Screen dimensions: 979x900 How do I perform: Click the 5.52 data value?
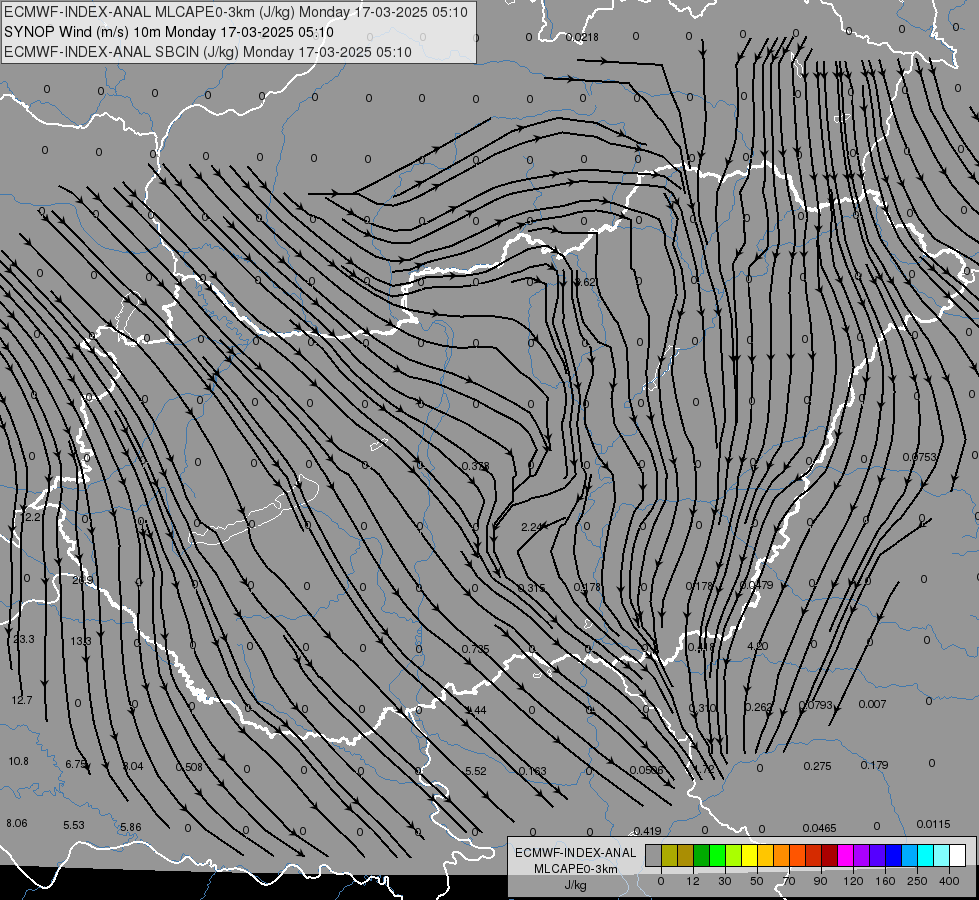point(476,771)
